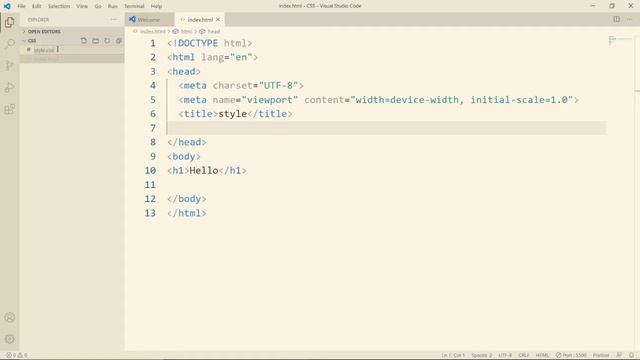The width and height of the screenshot is (640, 360).
Task: Click New File icon in CSS folder
Action: 84,40
